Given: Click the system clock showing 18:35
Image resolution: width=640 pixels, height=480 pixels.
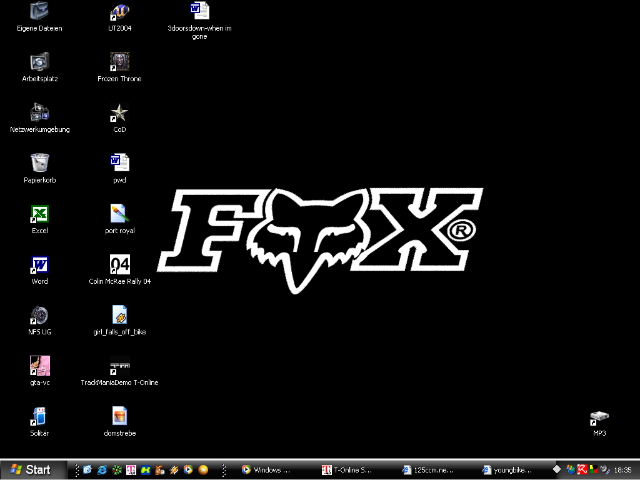Looking at the screenshot, I should 623,470.
